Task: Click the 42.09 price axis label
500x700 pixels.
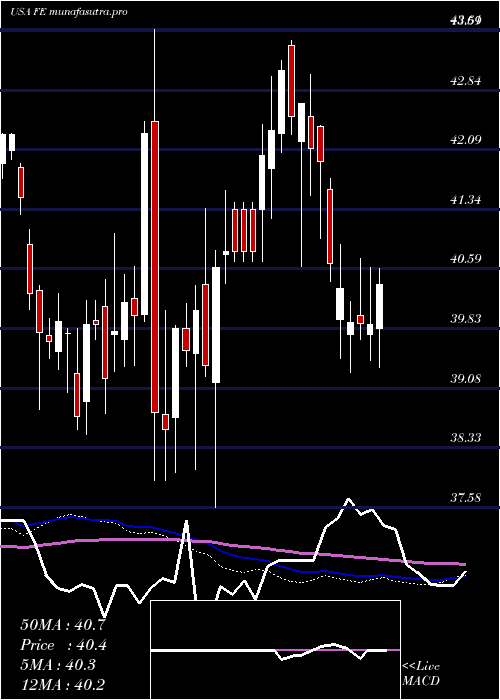Action: pos(466,140)
